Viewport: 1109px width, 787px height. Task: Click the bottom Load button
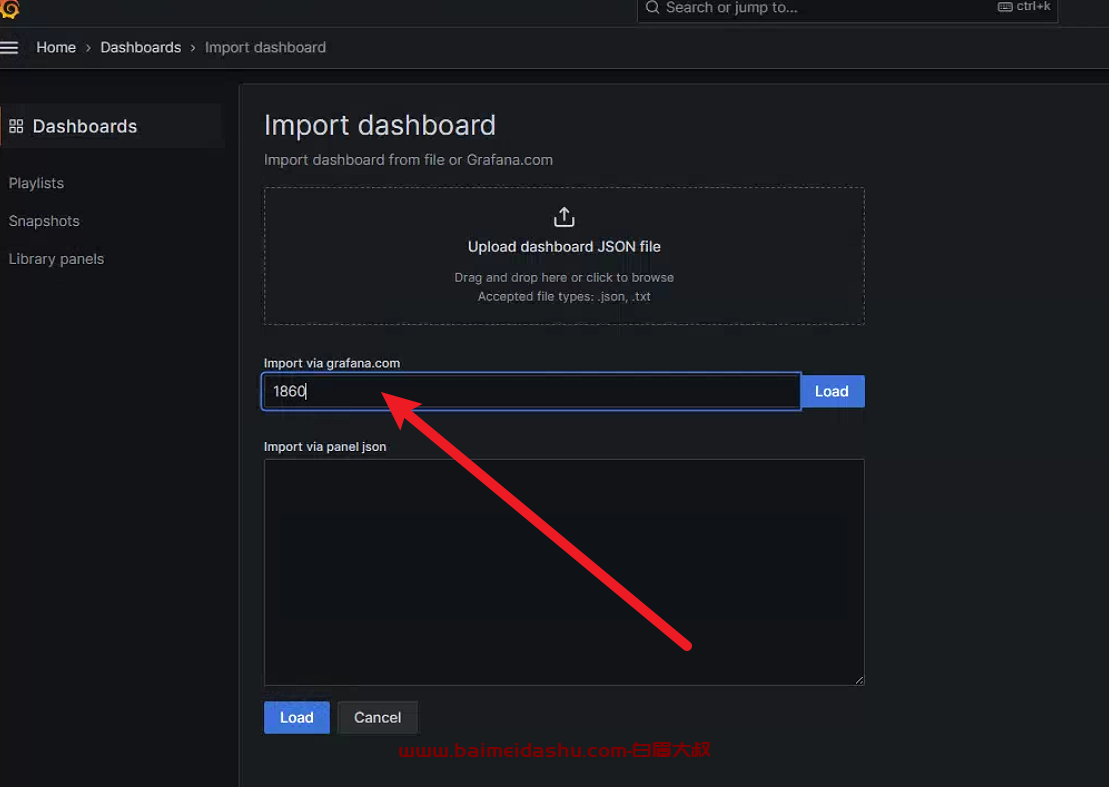[296, 717]
